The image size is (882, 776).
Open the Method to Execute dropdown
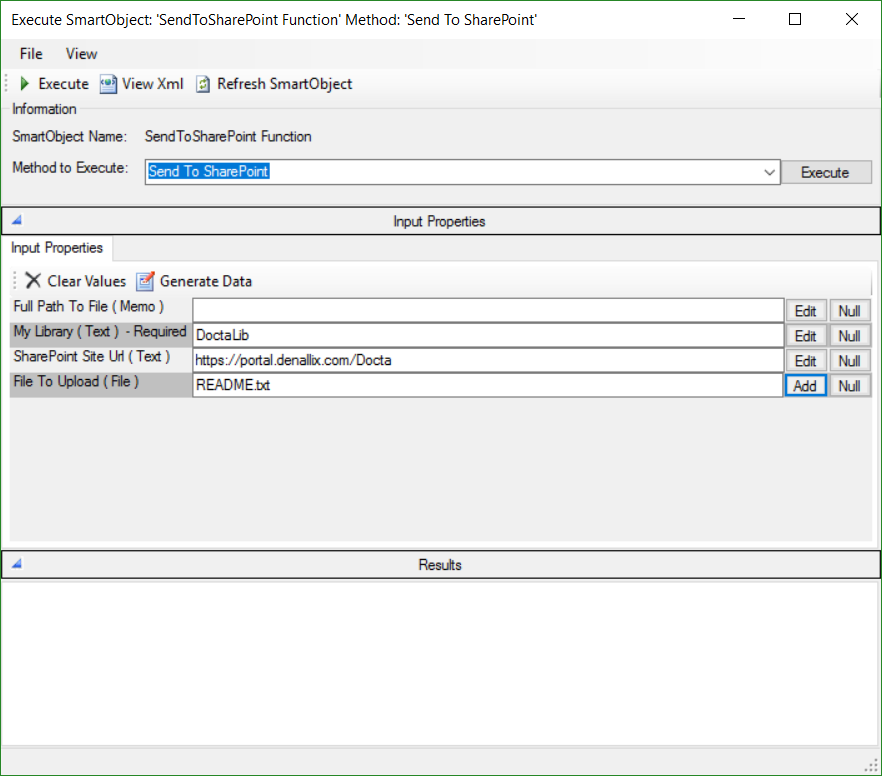pyautogui.click(x=769, y=171)
